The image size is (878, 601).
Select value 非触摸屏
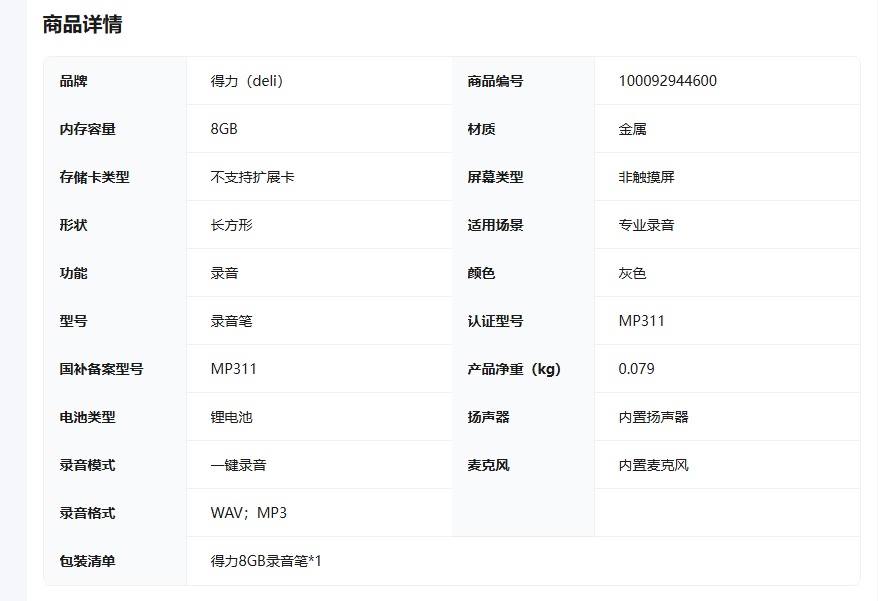[646, 178]
